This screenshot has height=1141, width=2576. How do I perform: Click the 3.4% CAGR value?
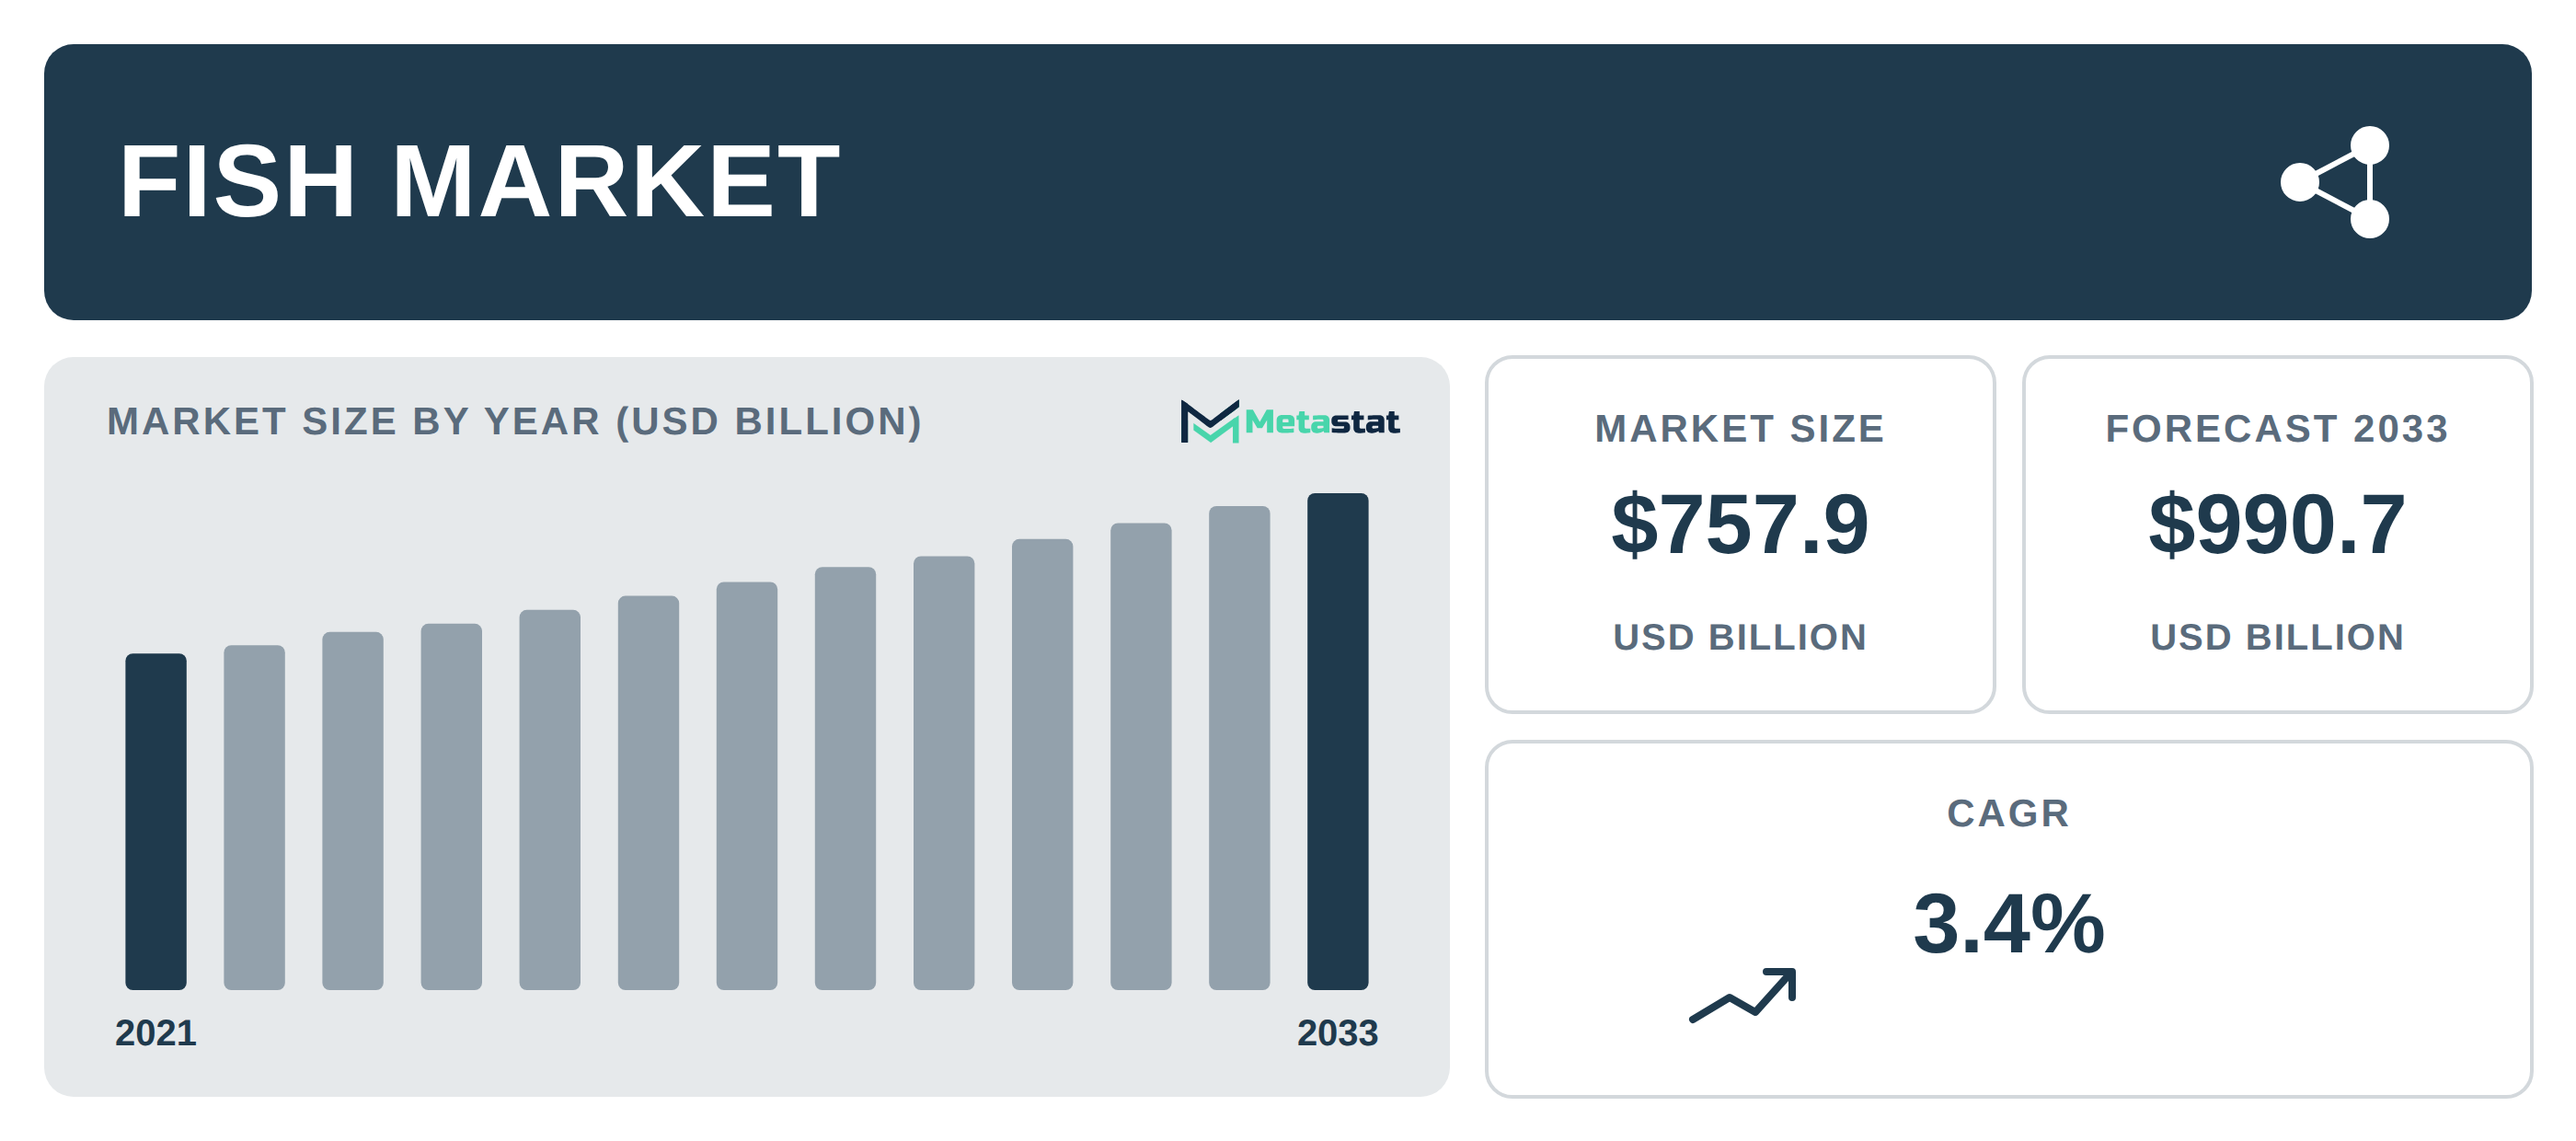point(2008,923)
